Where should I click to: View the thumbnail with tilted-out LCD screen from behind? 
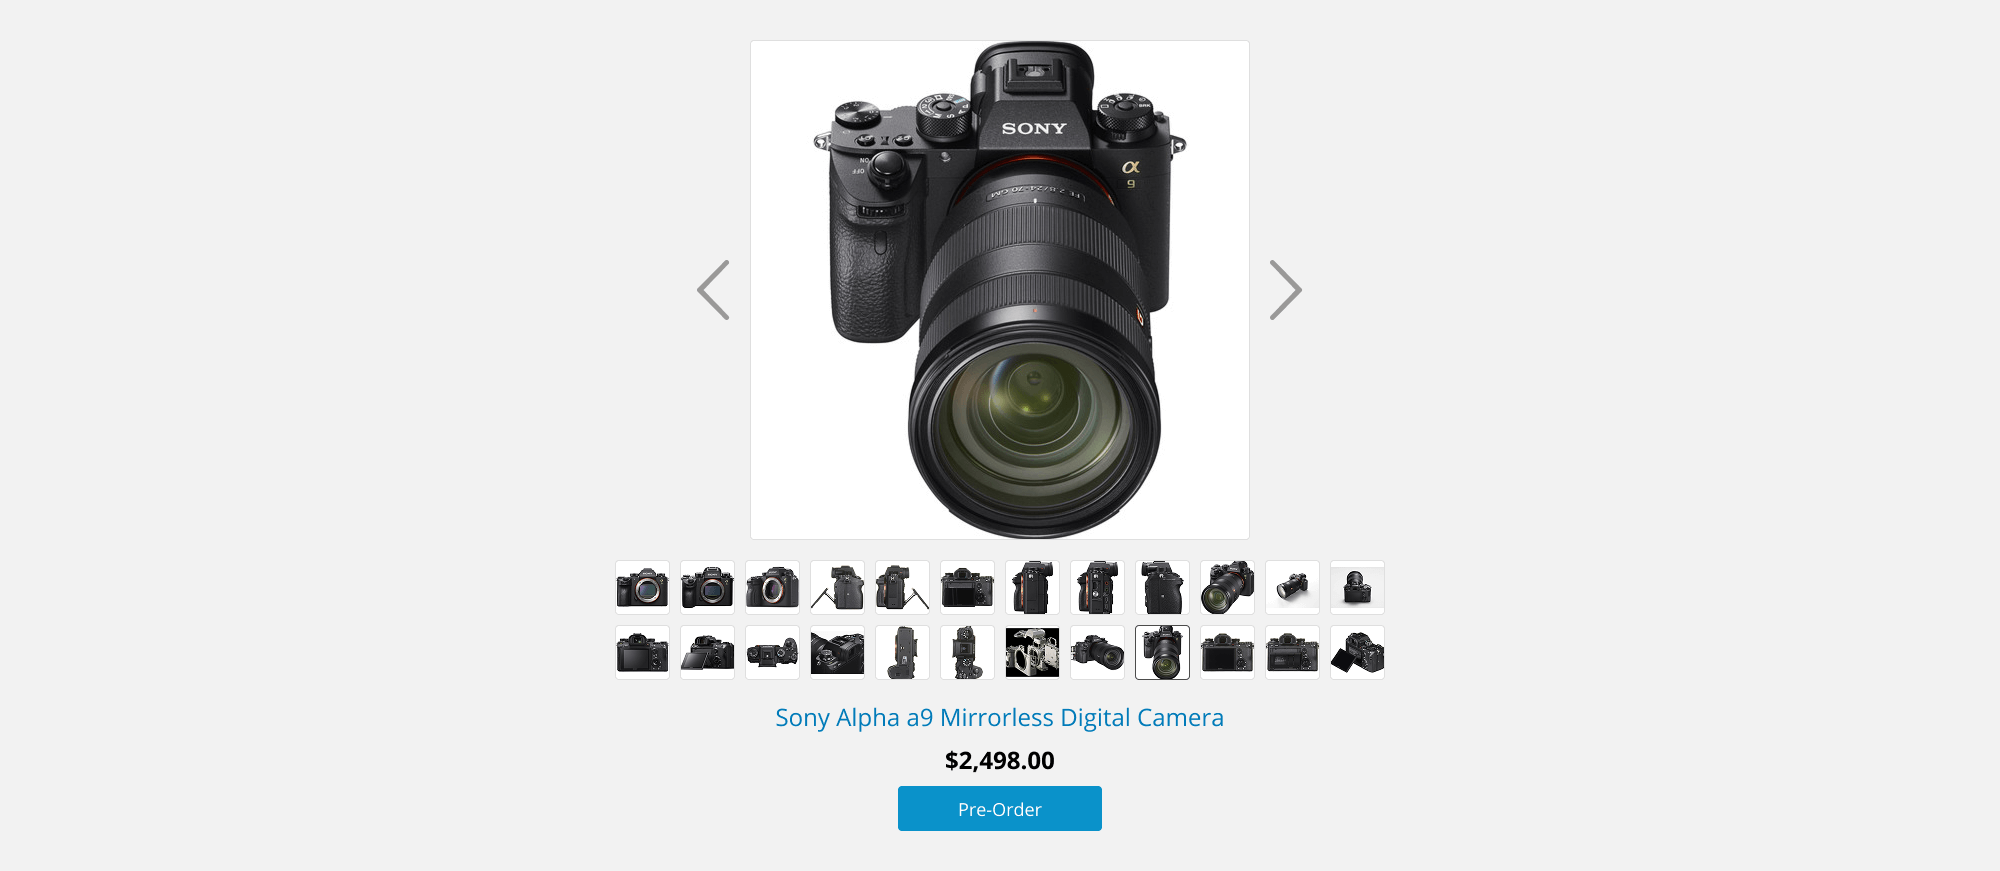pos(707,652)
